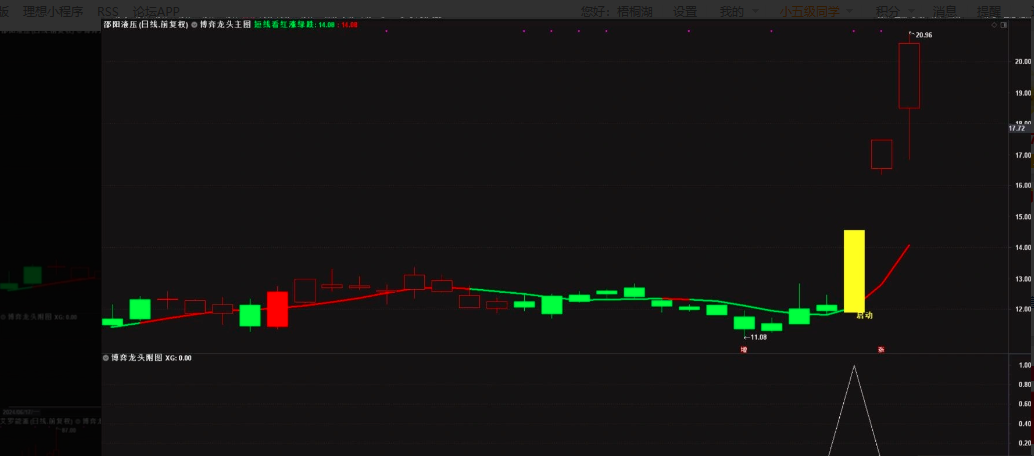Screen dimensions: 1034x456
Task: Click the red marker icon under the yellow candle
Action: (880, 349)
